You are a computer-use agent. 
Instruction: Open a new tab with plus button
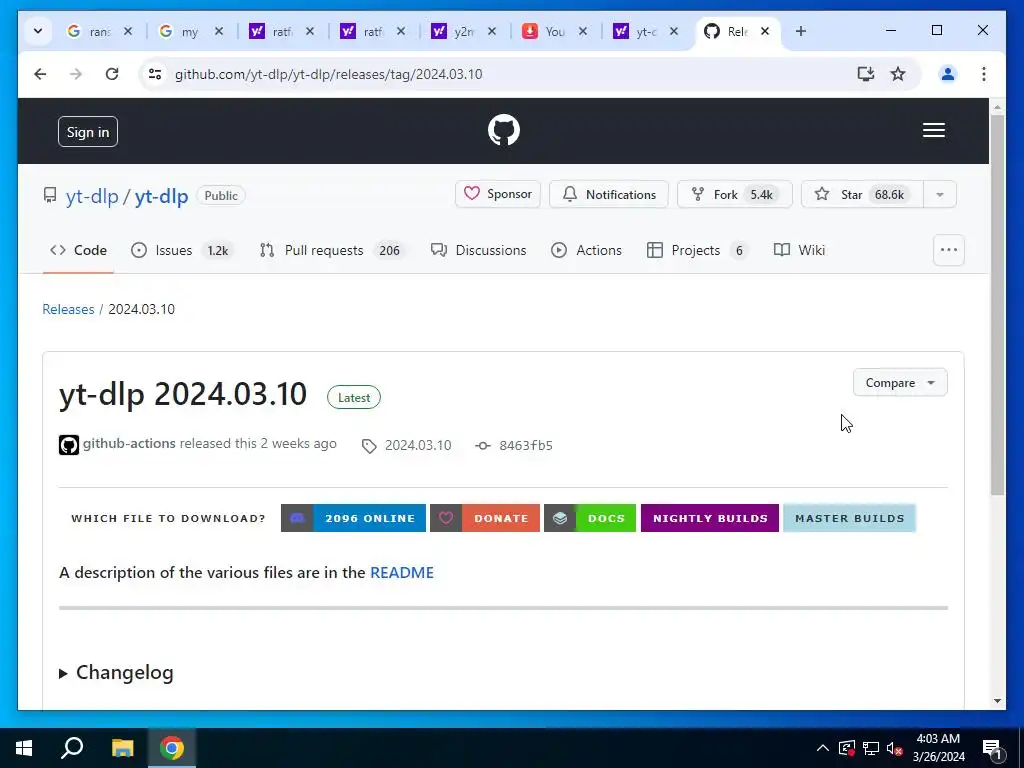(x=801, y=31)
